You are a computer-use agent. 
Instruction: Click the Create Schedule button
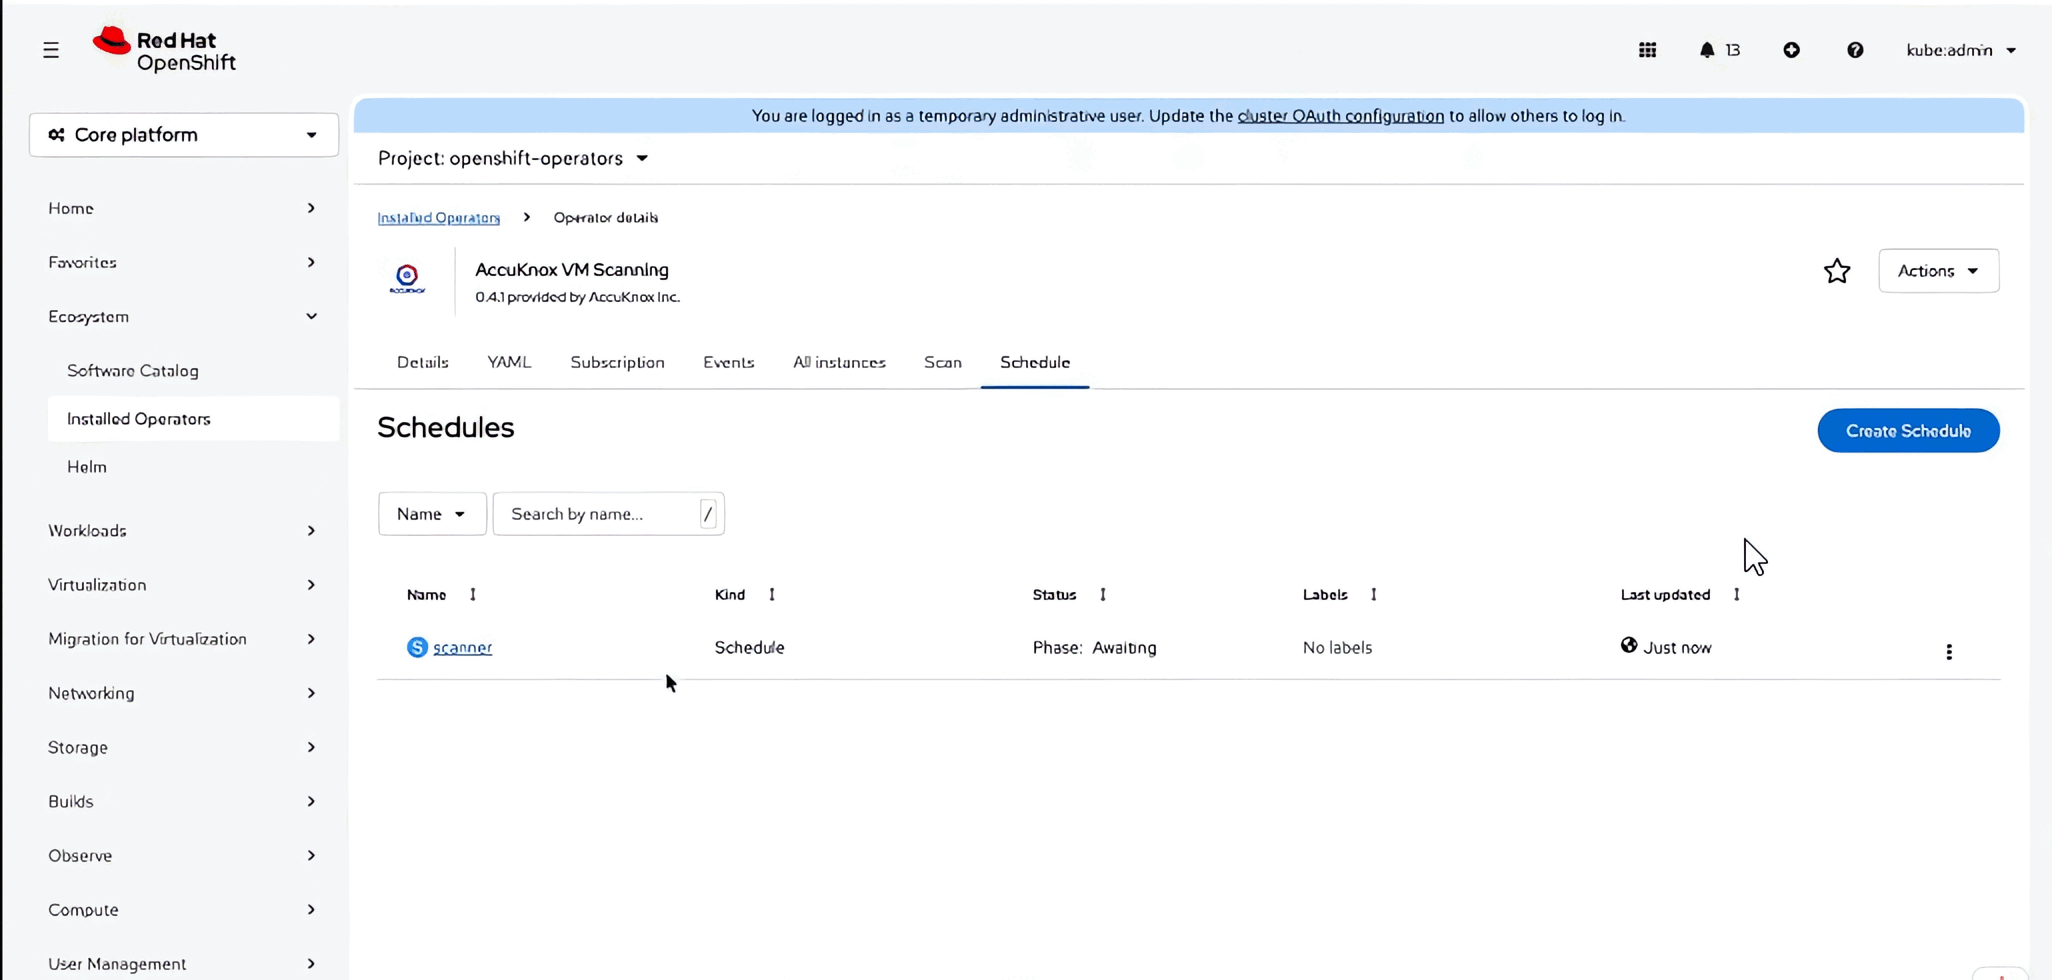(1908, 431)
